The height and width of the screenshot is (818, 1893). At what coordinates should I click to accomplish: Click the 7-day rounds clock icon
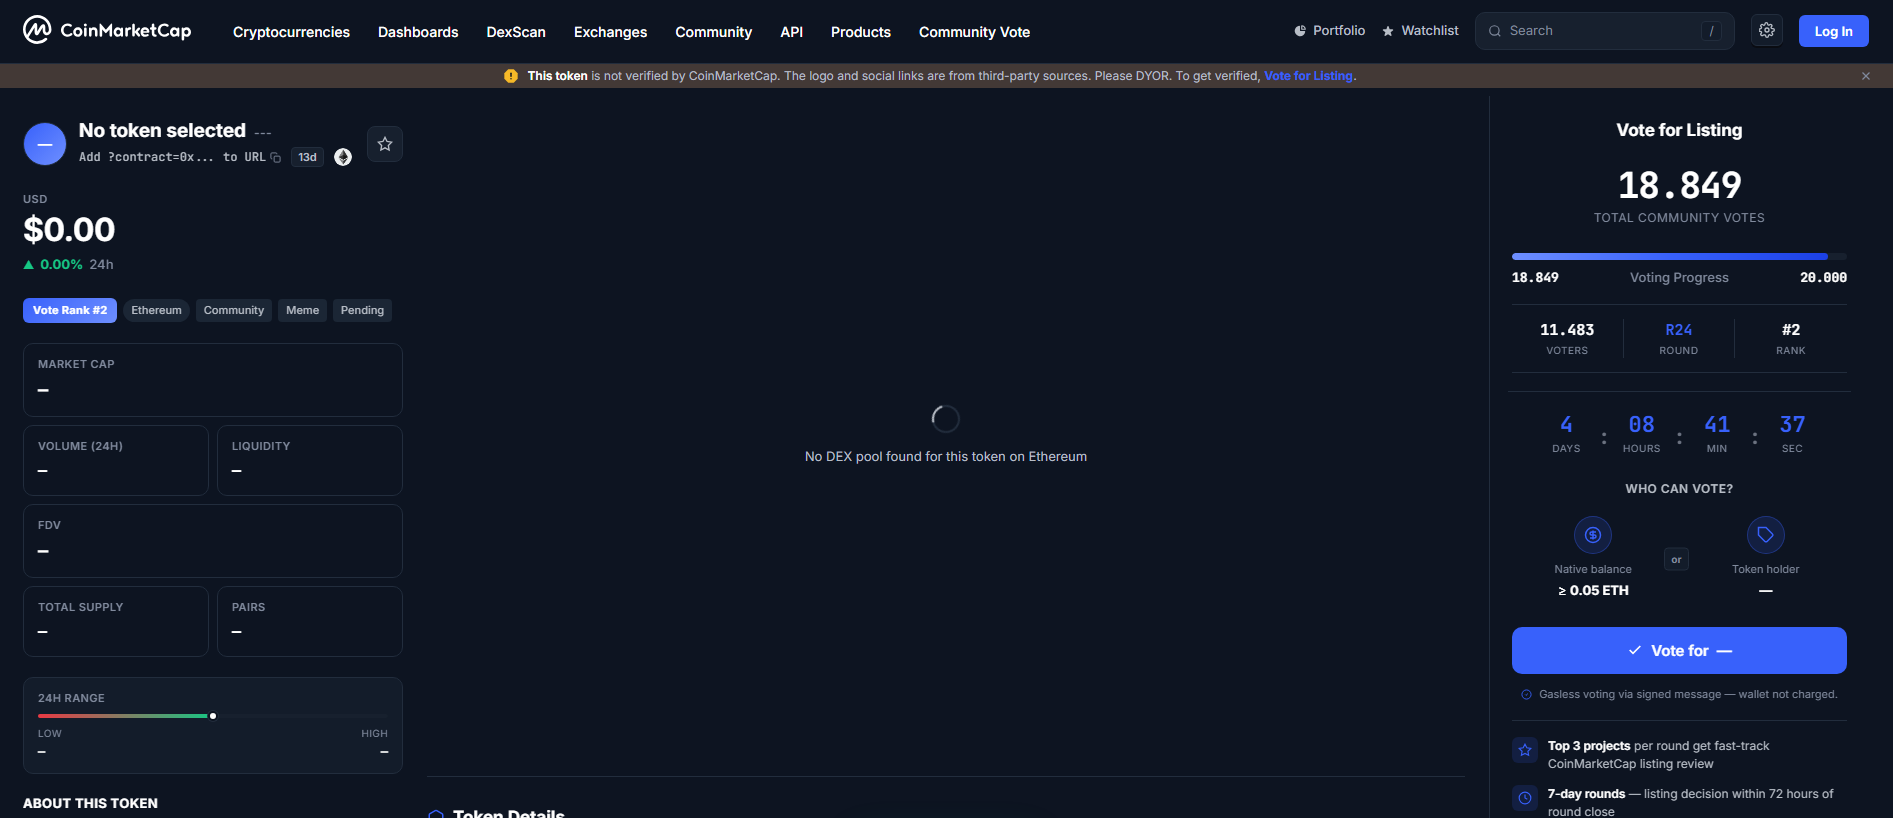click(x=1525, y=798)
